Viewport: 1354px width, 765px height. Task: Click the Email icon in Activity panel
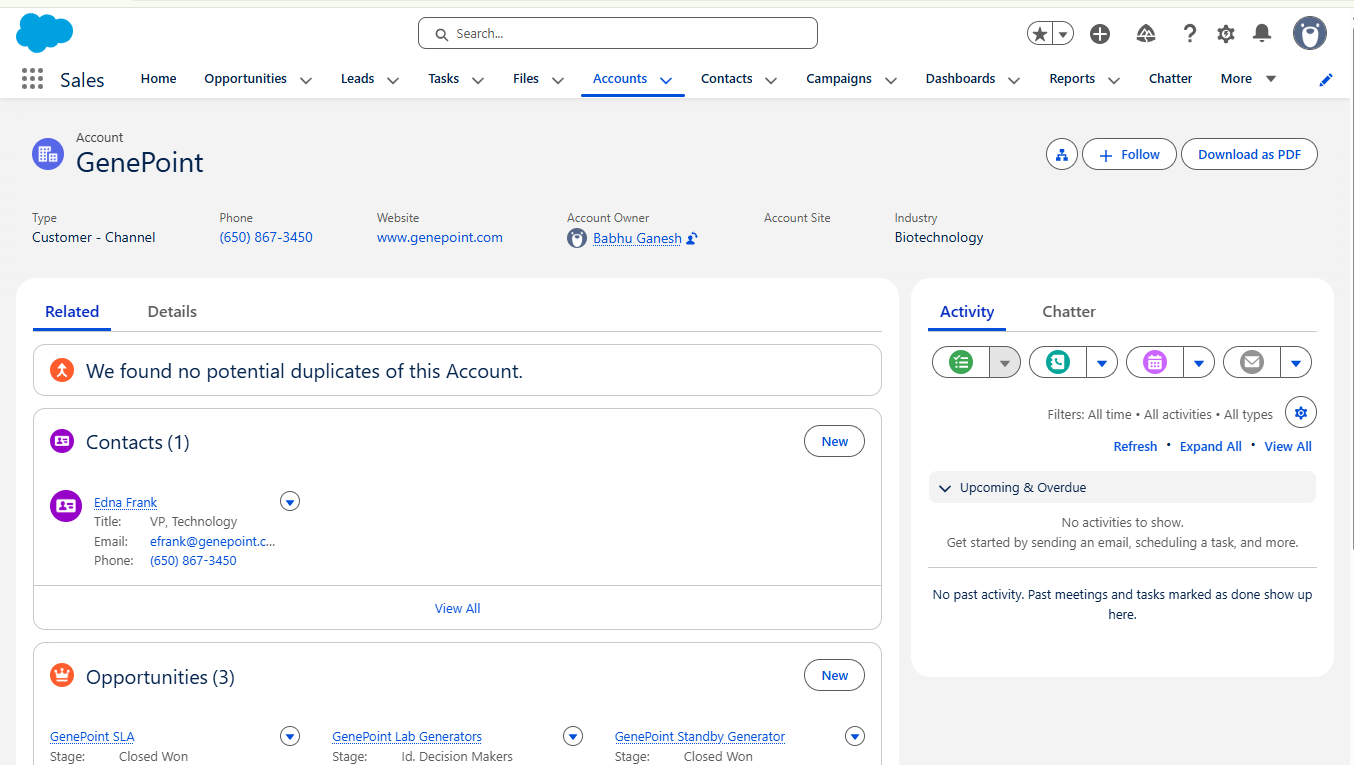[x=1252, y=362]
